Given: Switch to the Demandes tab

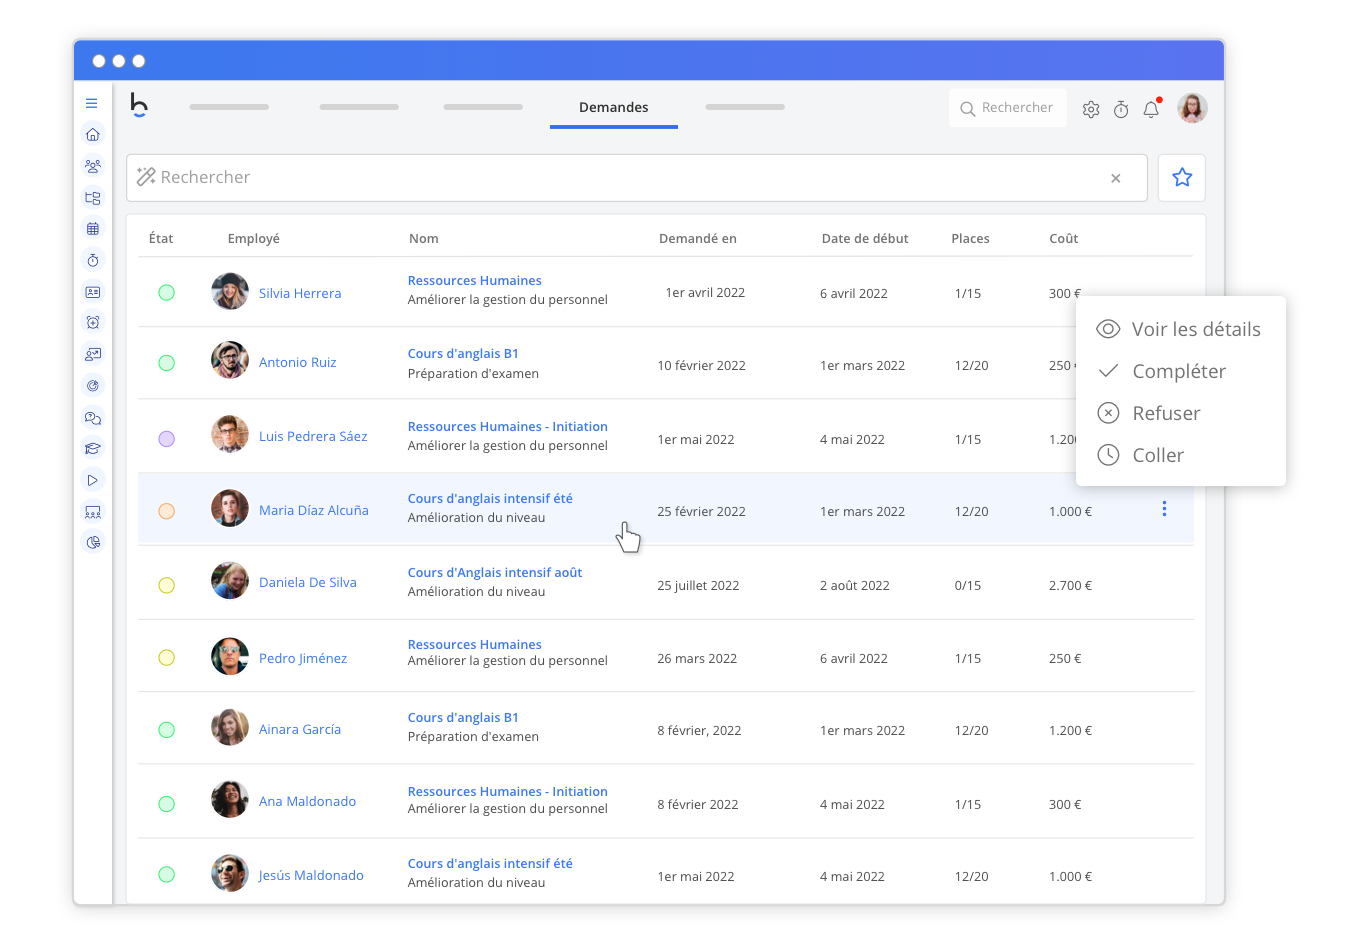Looking at the screenshot, I should (x=613, y=108).
